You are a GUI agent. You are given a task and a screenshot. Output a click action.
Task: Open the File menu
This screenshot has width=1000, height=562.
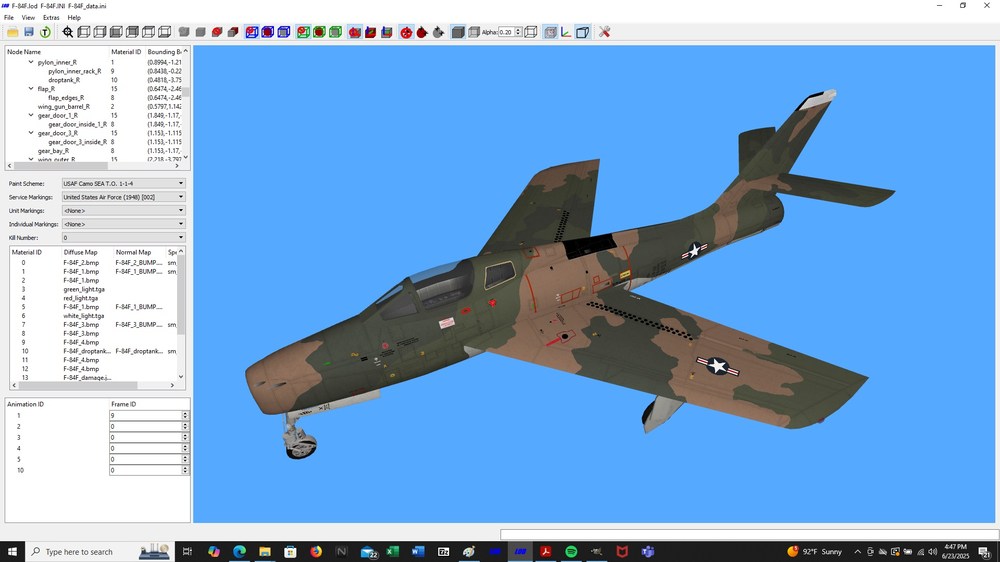9,17
